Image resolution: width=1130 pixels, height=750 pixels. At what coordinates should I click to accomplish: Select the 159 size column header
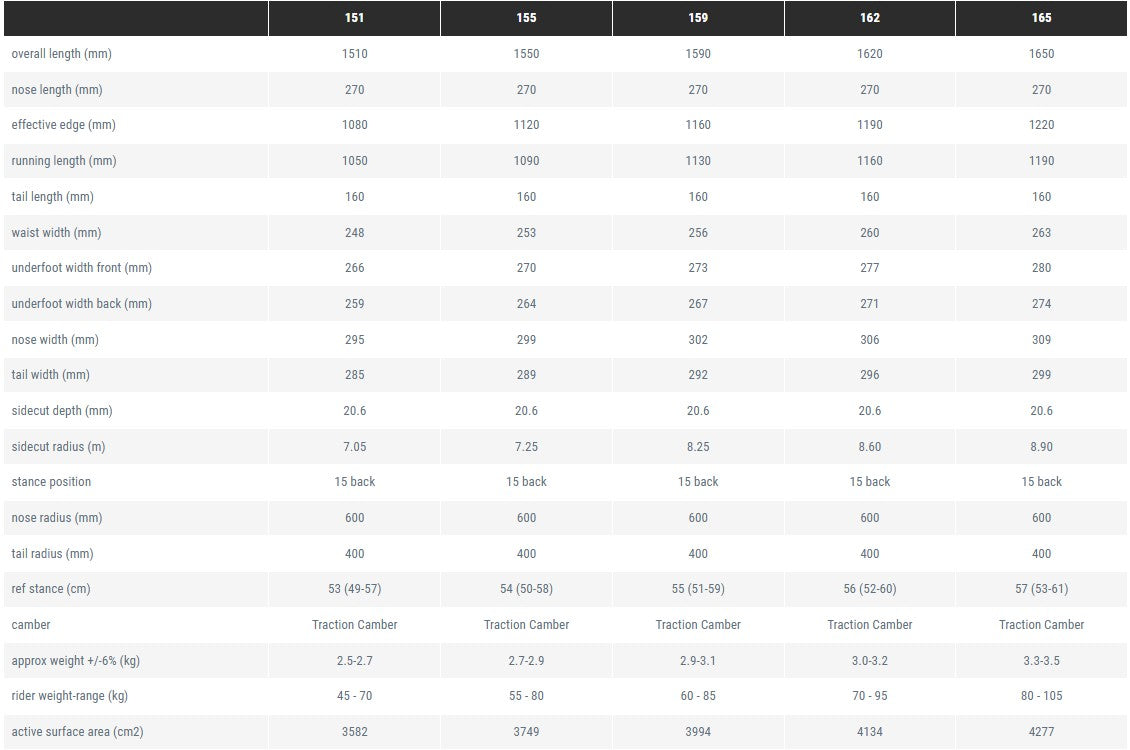click(698, 18)
